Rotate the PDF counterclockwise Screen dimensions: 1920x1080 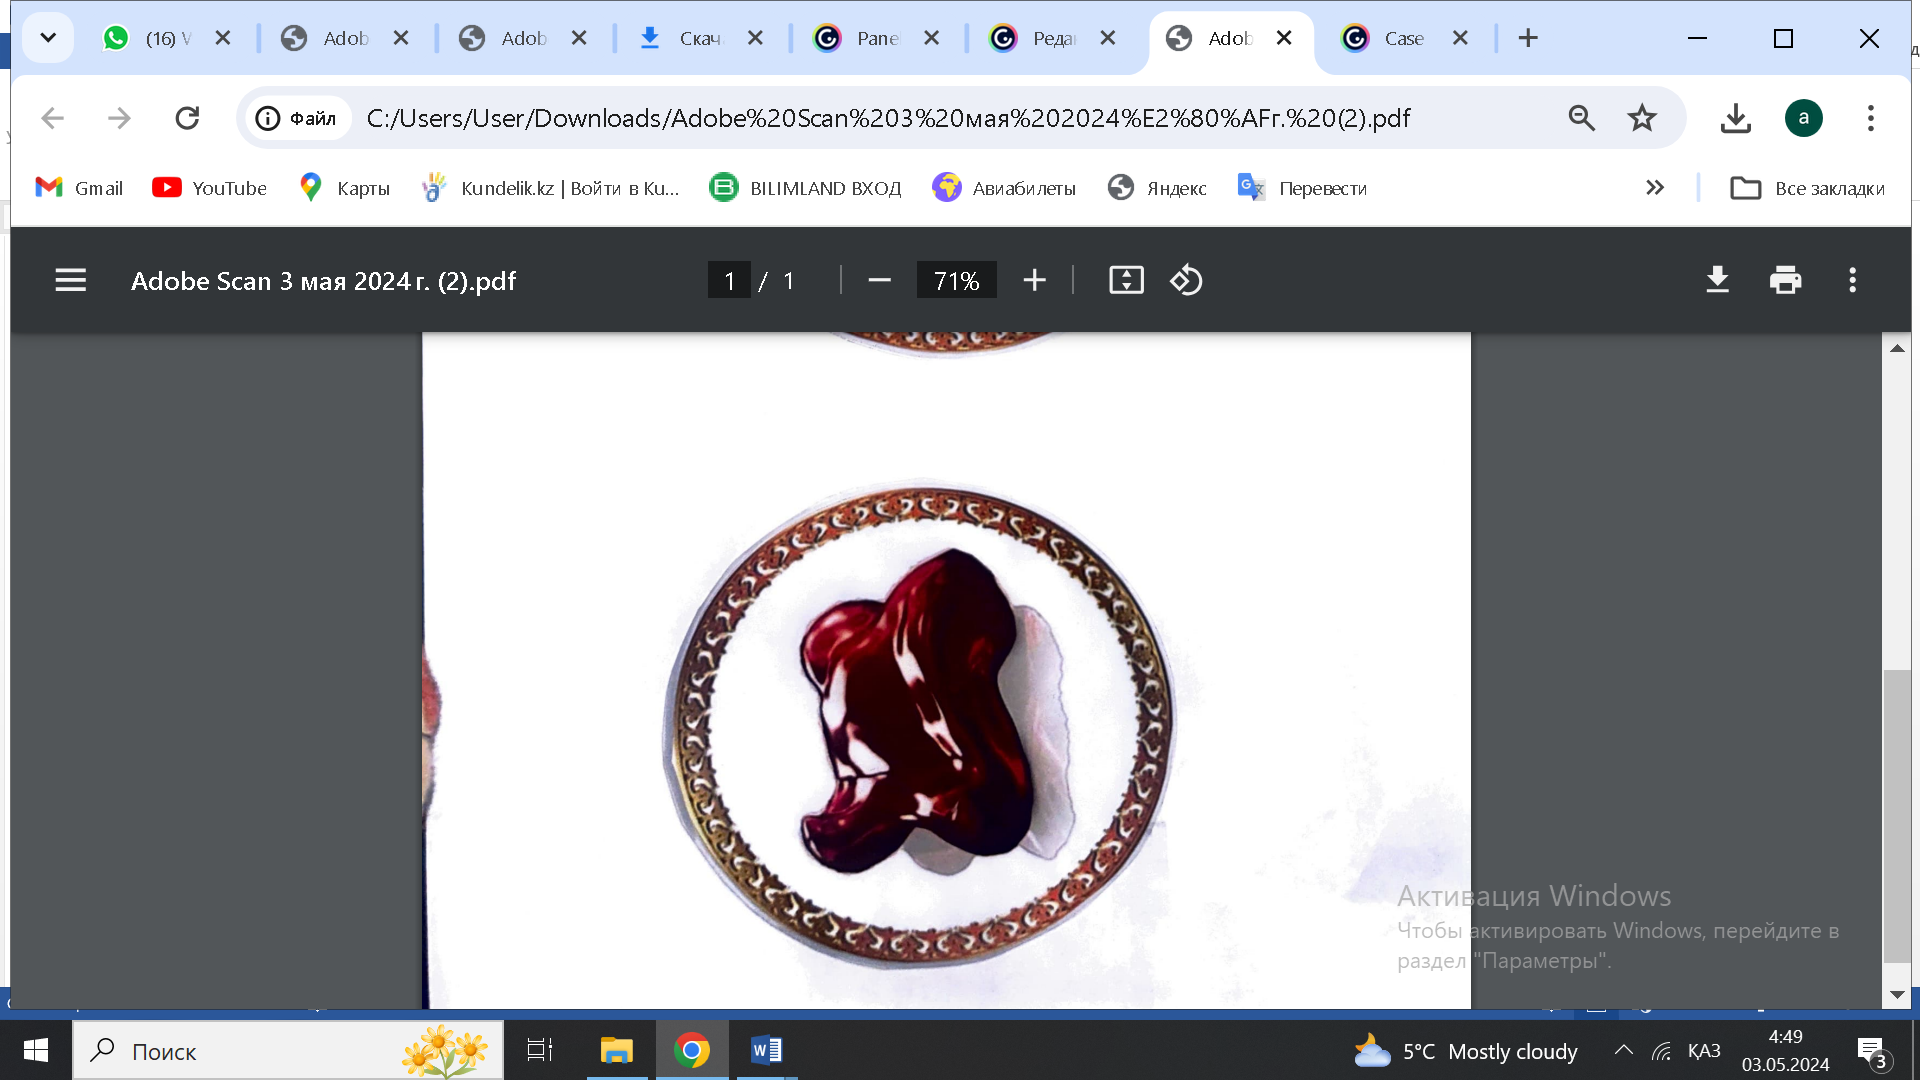click(1186, 281)
